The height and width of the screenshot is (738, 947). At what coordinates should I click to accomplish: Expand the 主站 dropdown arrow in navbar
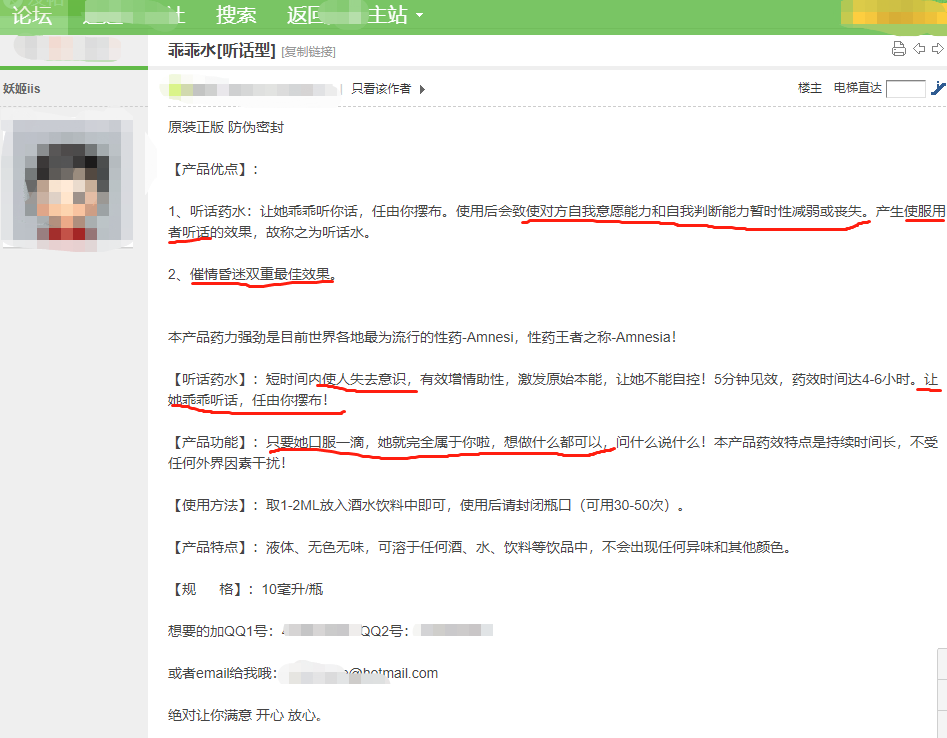(x=419, y=16)
